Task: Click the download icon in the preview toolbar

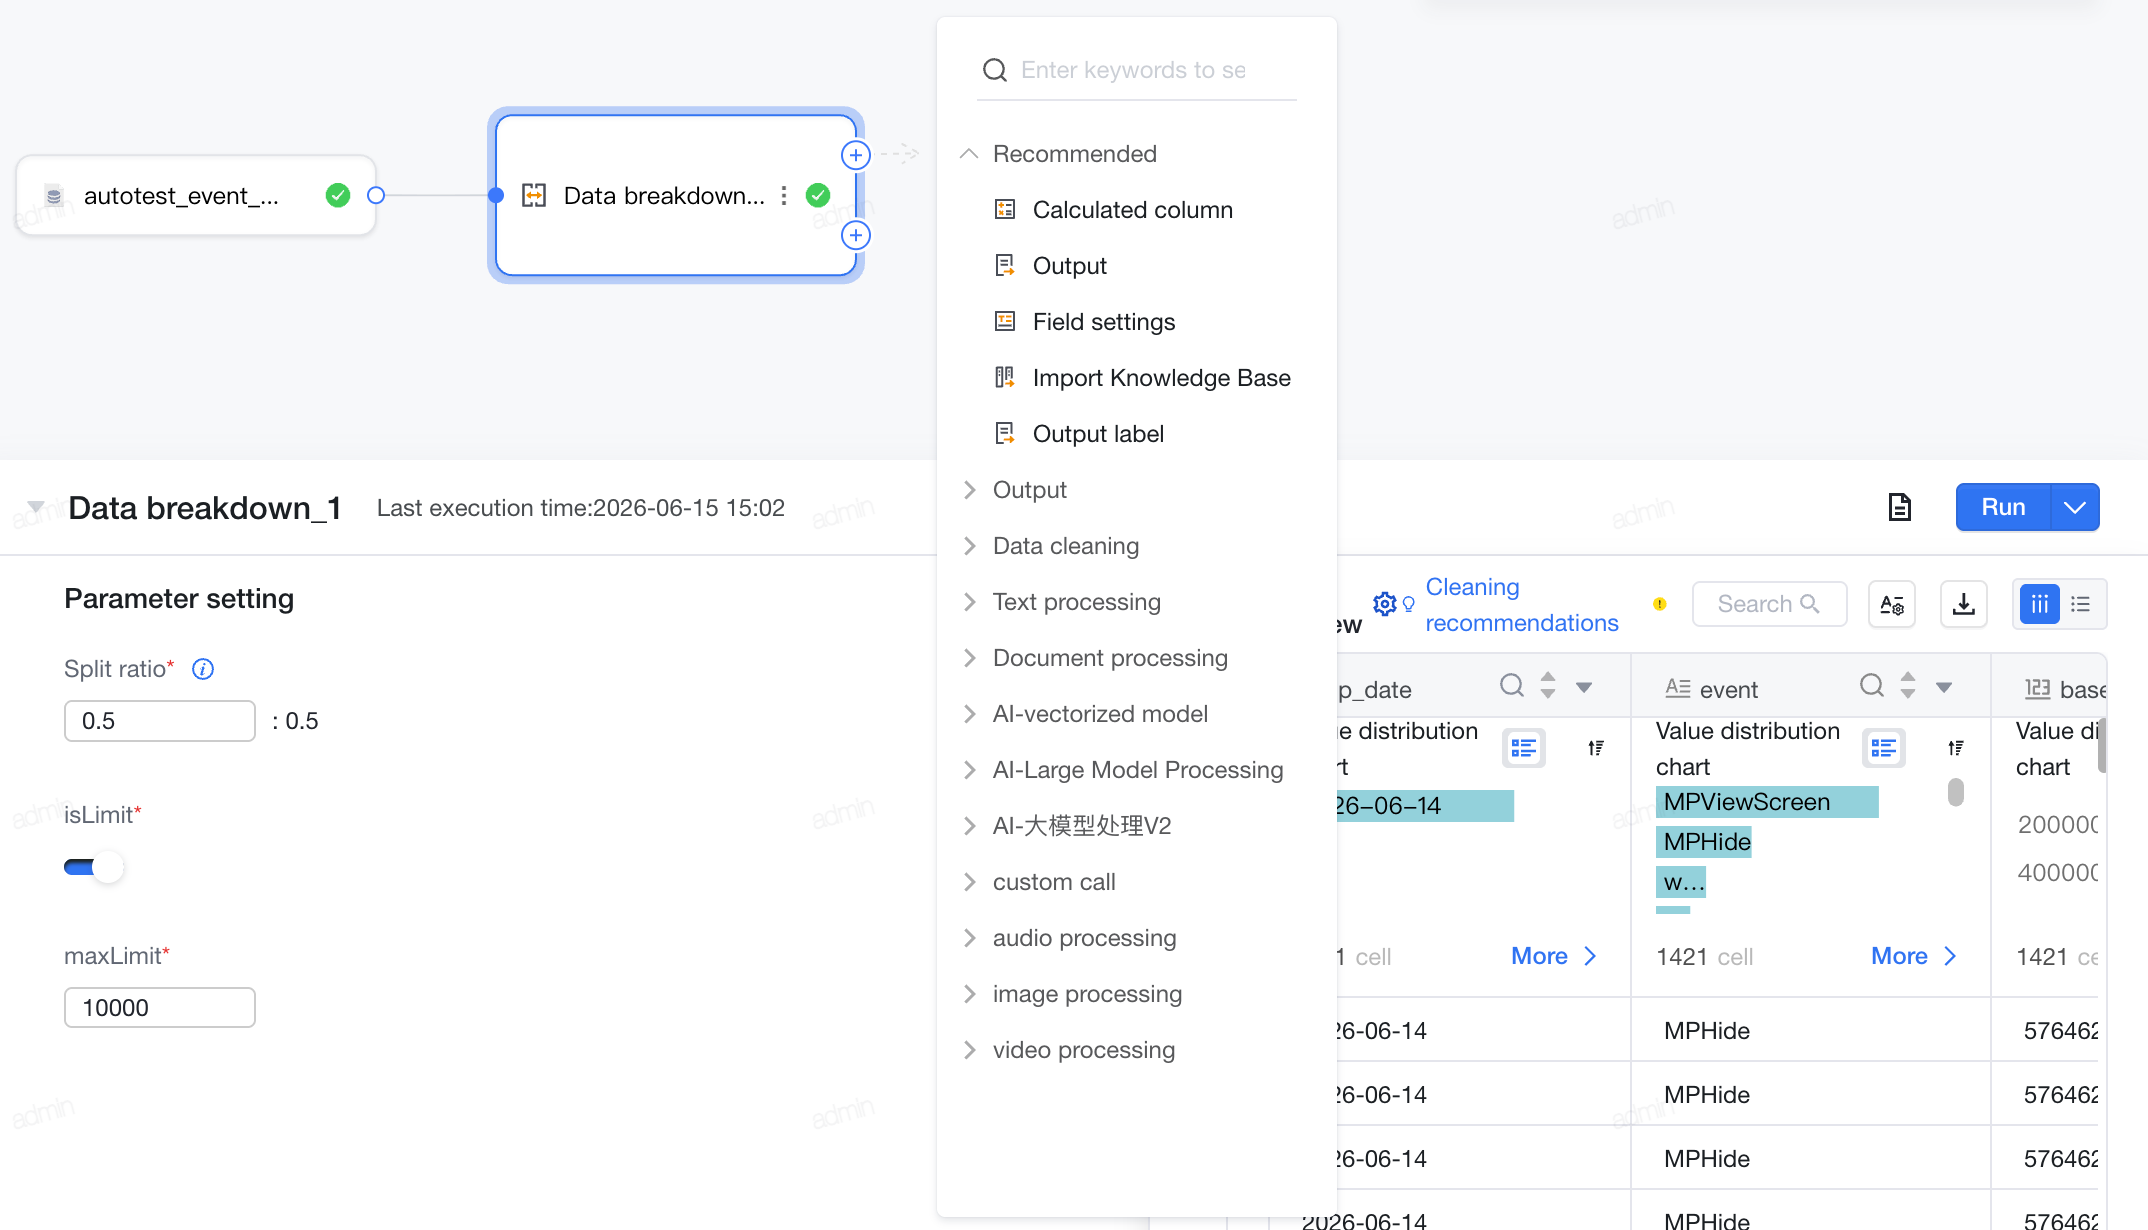Action: pyautogui.click(x=1963, y=604)
